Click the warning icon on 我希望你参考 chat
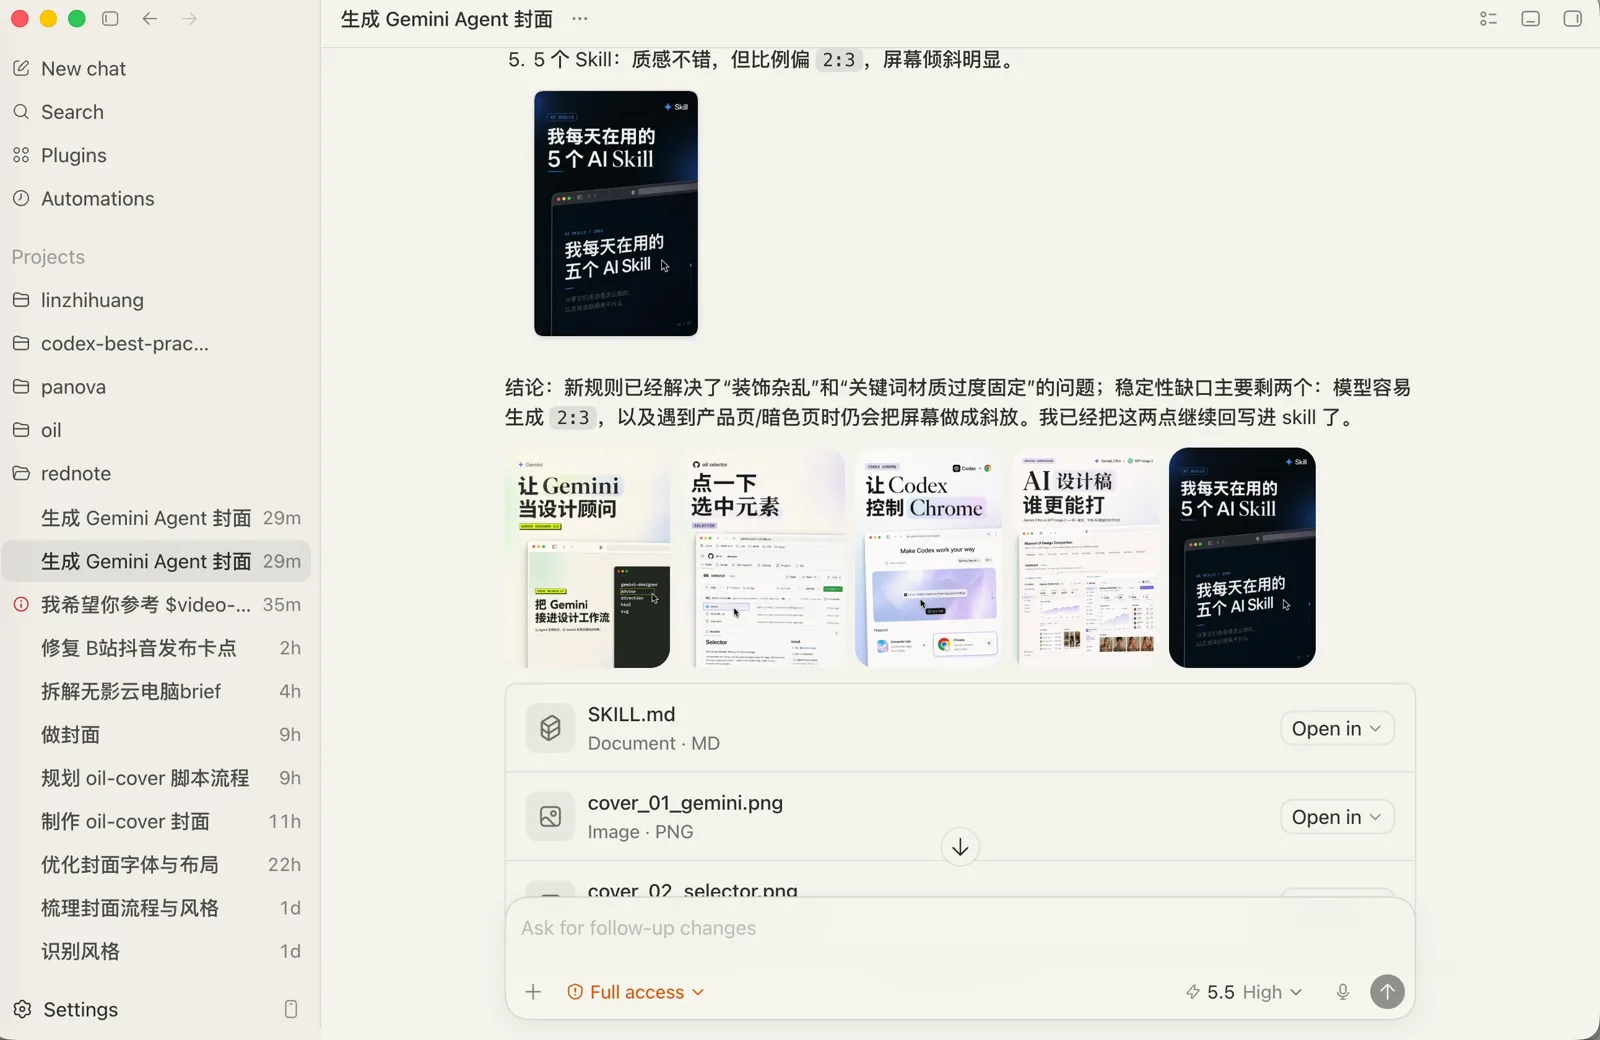This screenshot has height=1040, width=1600. coord(21,604)
